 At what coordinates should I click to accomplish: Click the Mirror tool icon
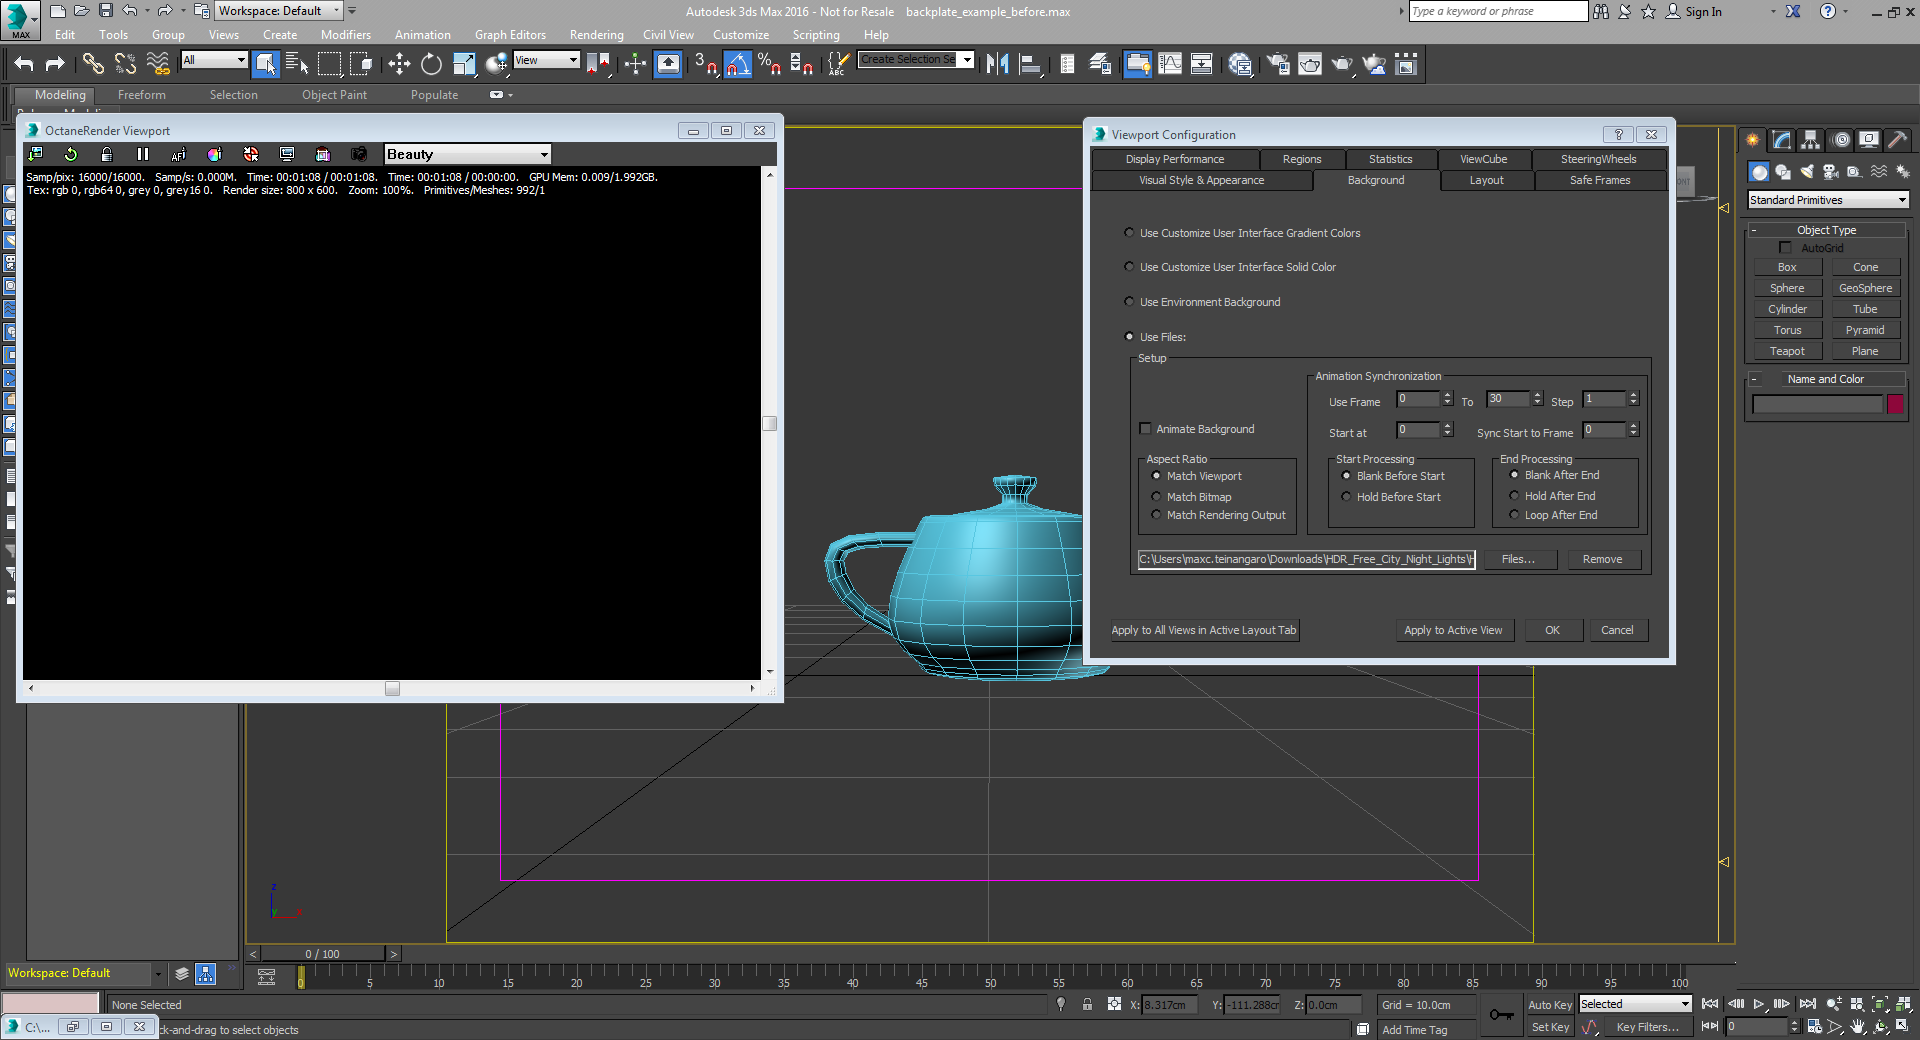pos(997,65)
